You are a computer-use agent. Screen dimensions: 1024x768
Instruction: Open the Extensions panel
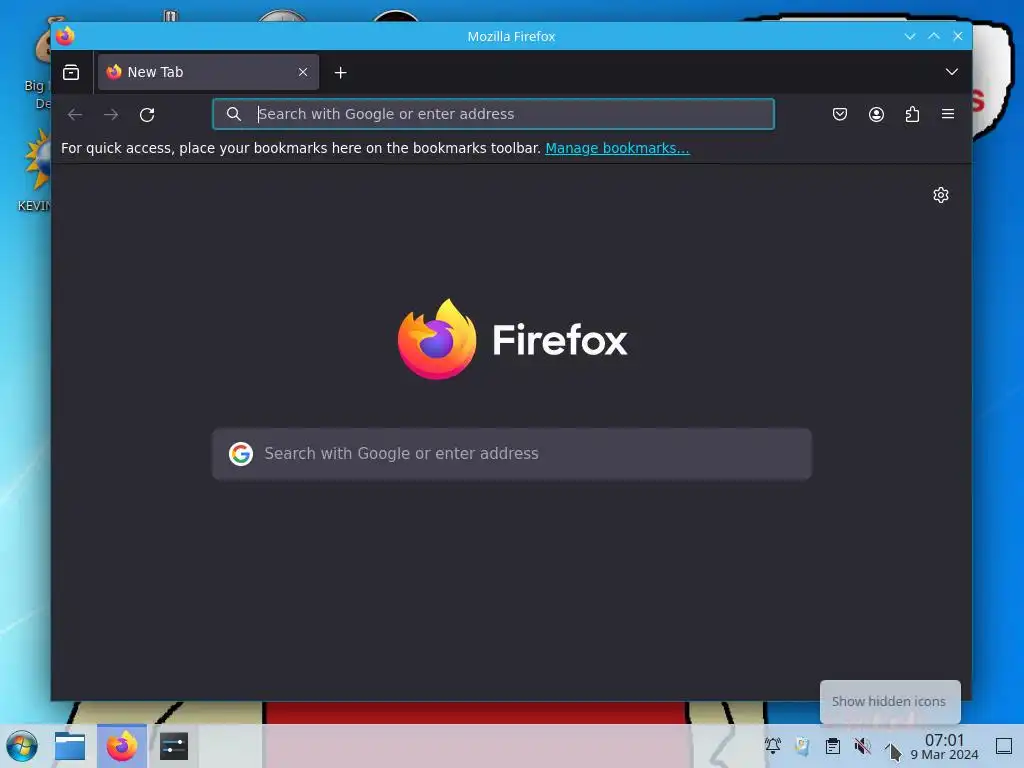pyautogui.click(x=912, y=114)
